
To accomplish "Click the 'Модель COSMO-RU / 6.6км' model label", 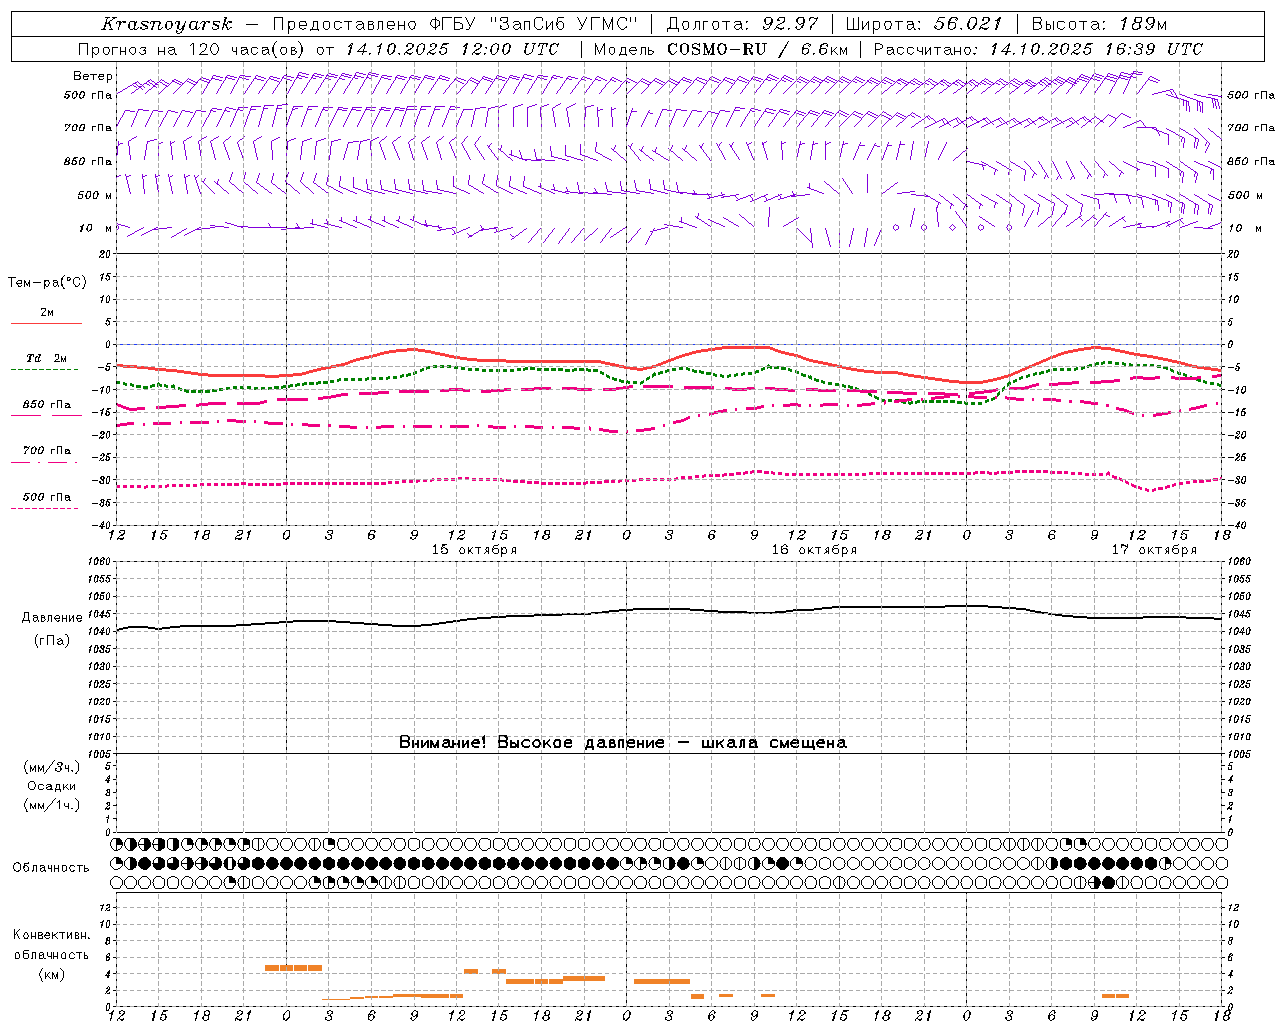I will pos(721,49).
